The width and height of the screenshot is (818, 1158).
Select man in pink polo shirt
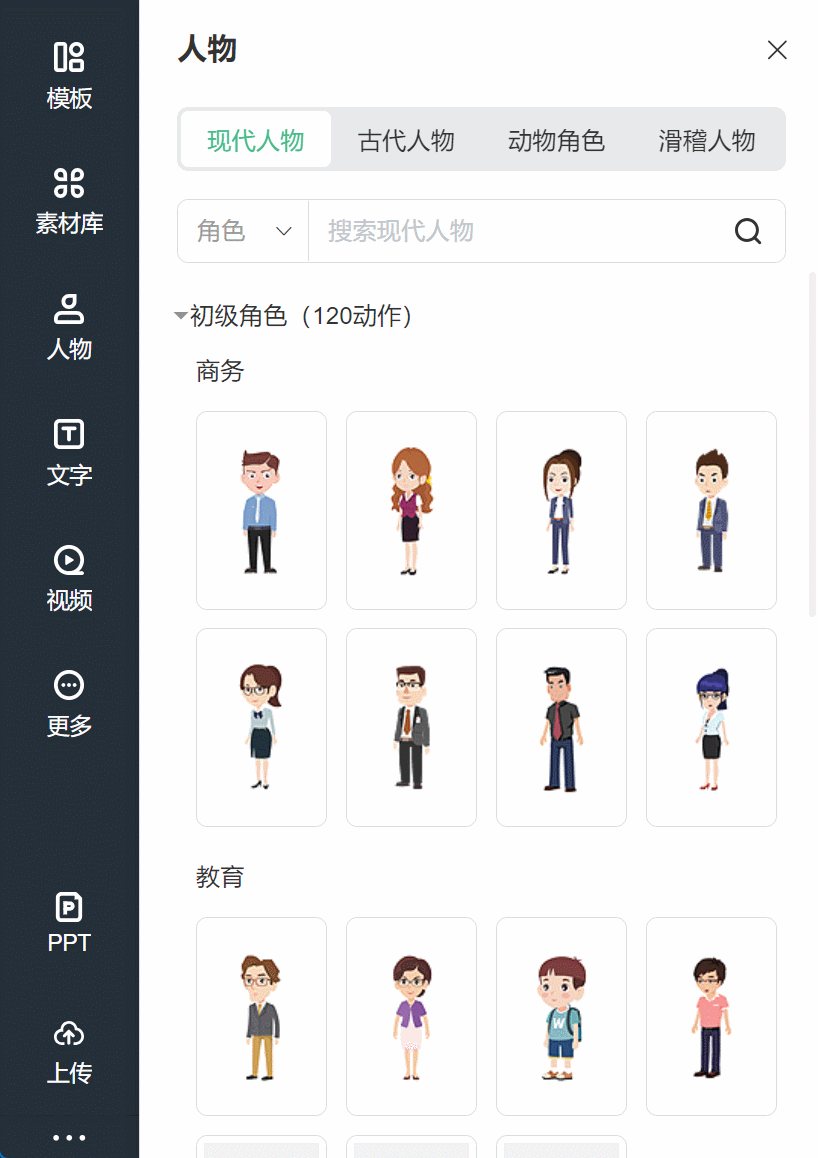711,1016
